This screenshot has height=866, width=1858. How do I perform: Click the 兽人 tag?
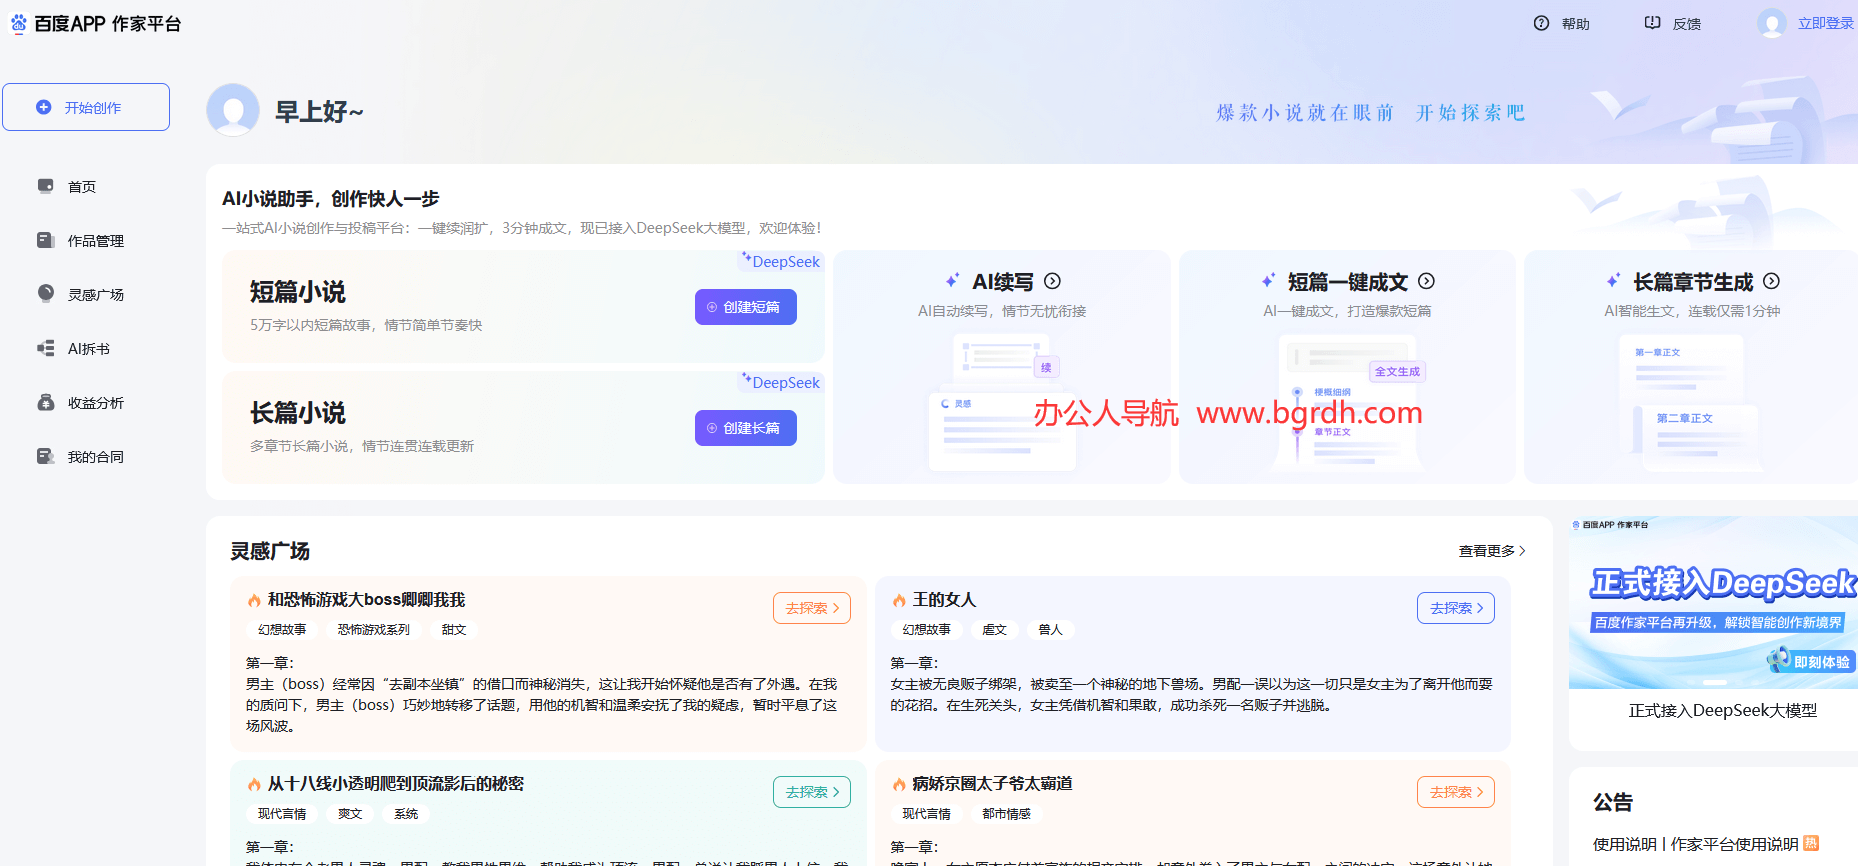1050,630
